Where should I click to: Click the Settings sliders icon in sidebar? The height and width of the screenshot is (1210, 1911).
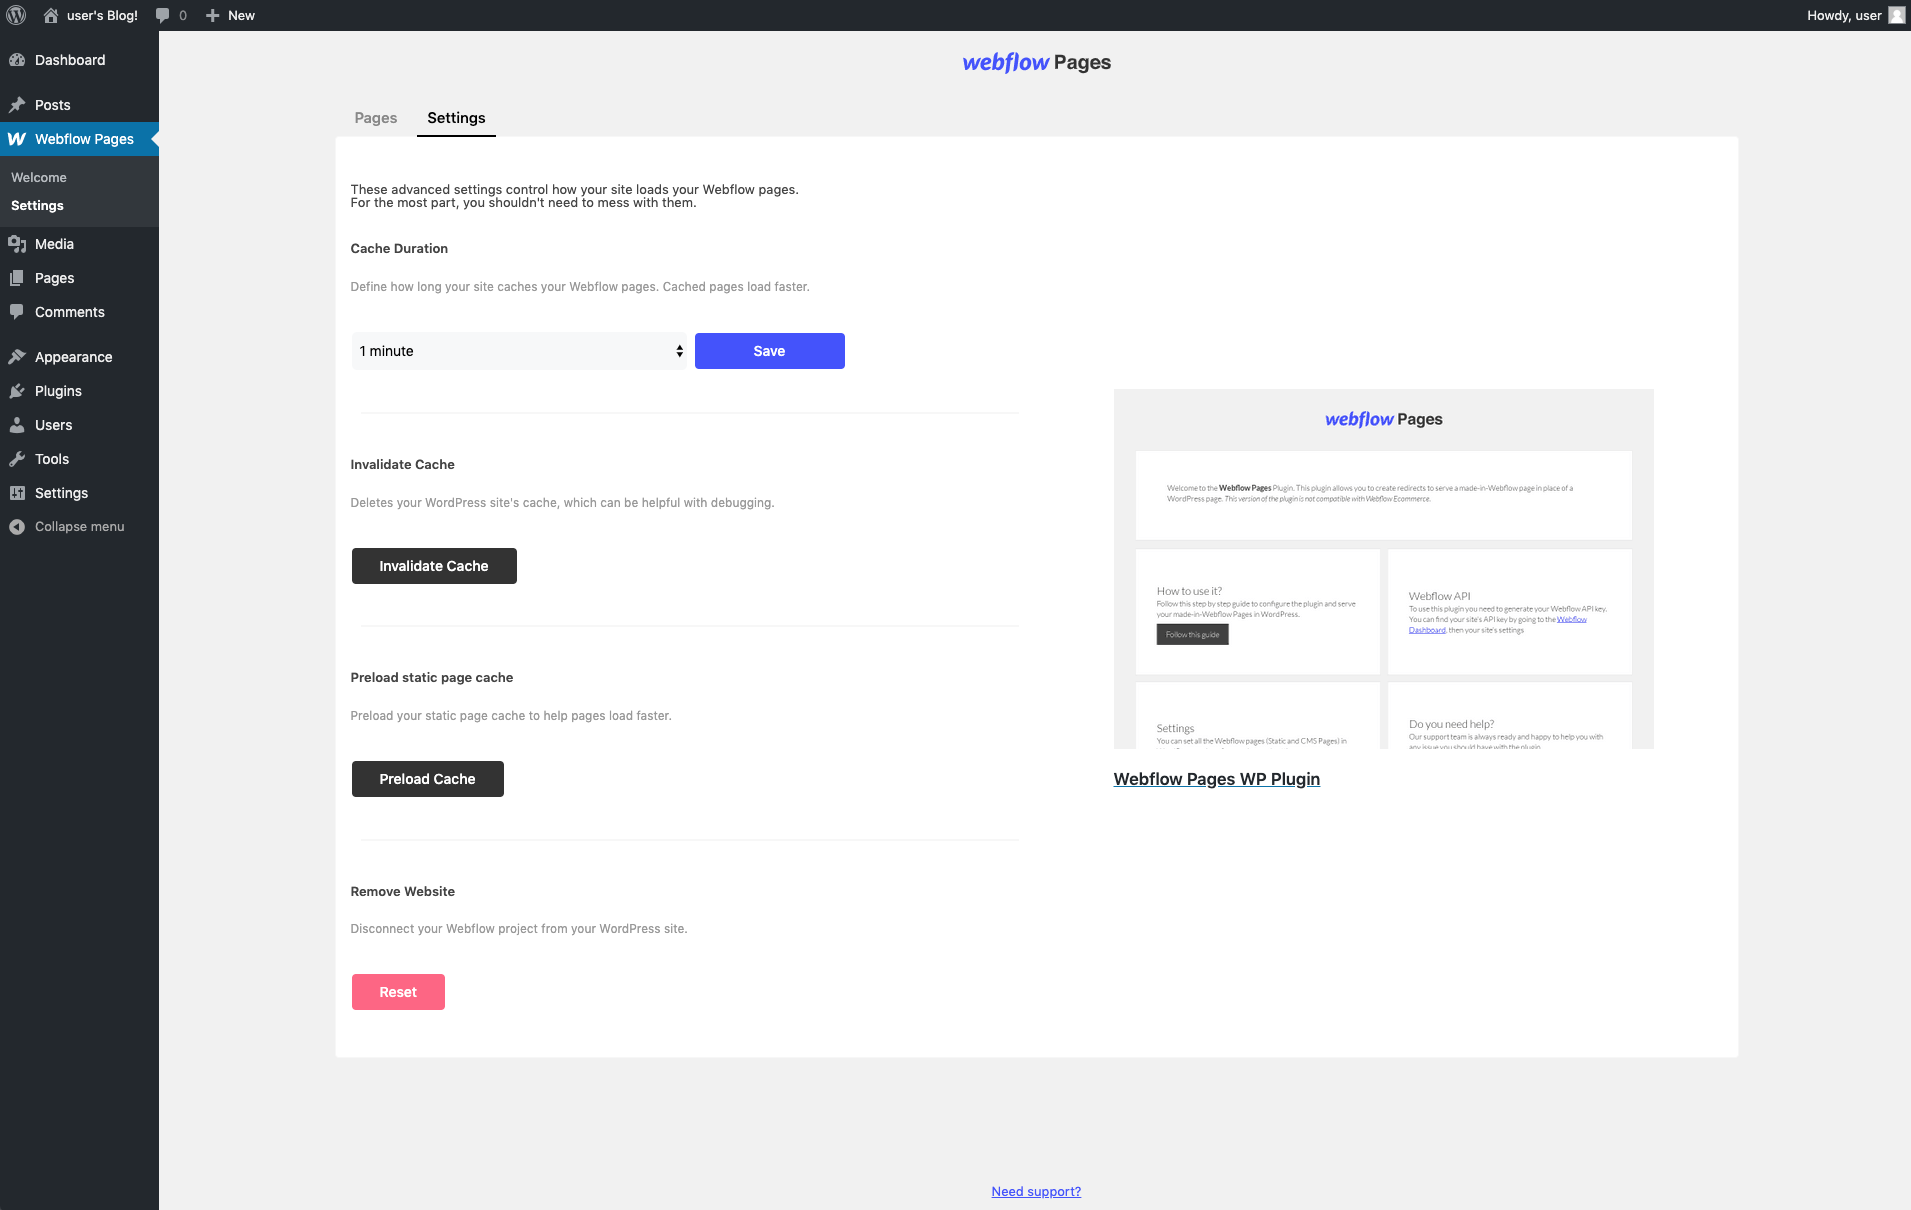(17, 493)
